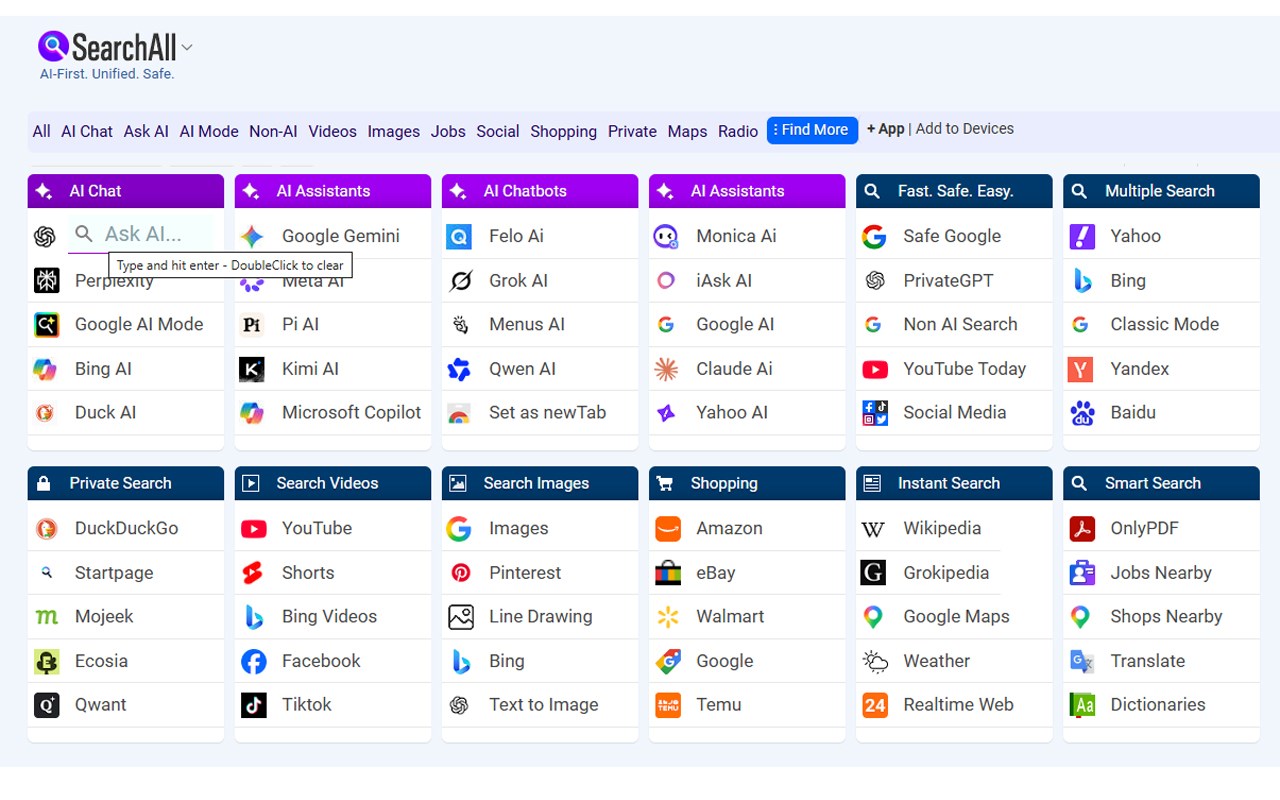Expand the SearchAll logo dropdown arrow
The height and width of the screenshot is (800, 1280).
tap(187, 47)
